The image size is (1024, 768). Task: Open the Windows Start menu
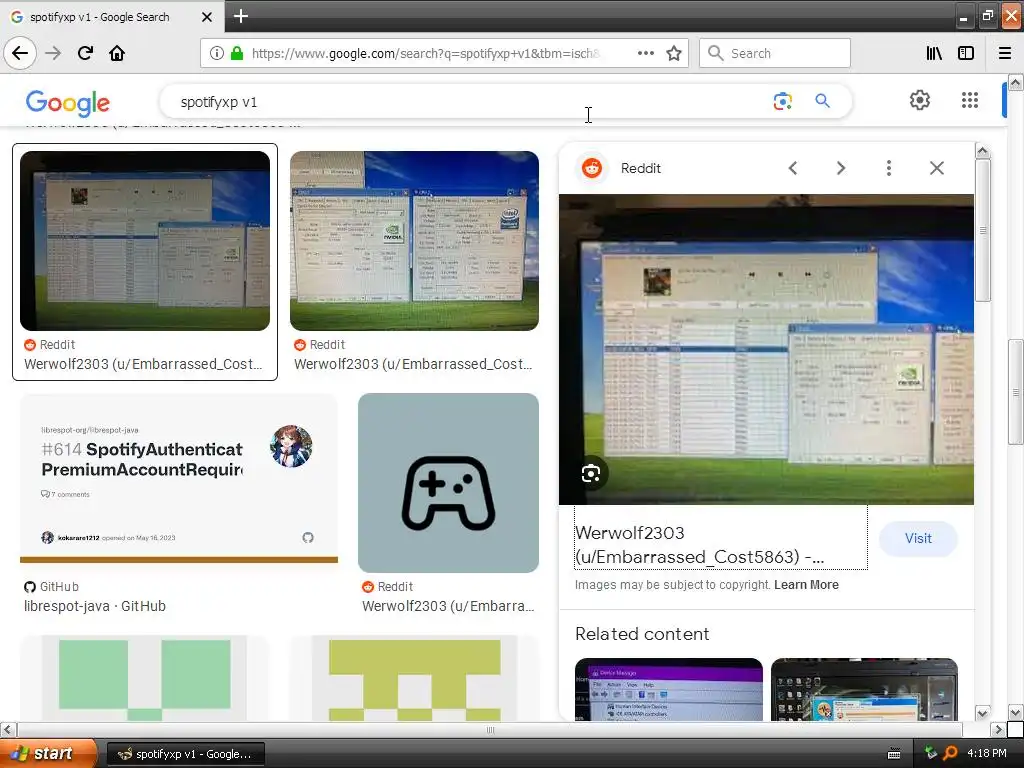click(x=47, y=754)
